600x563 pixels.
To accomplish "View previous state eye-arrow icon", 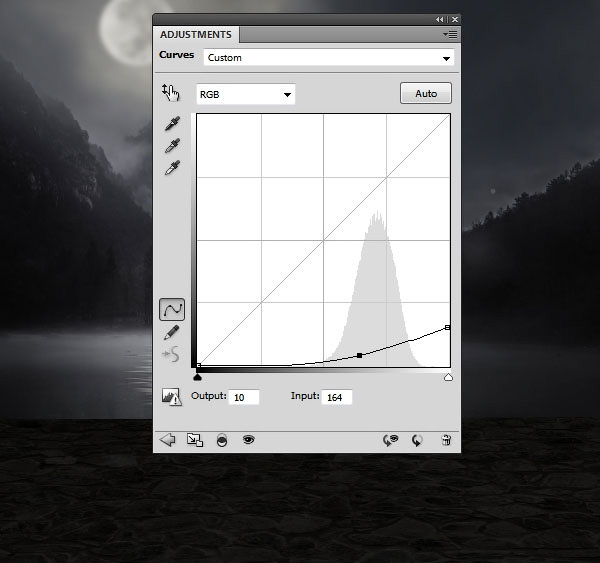I will pos(390,440).
